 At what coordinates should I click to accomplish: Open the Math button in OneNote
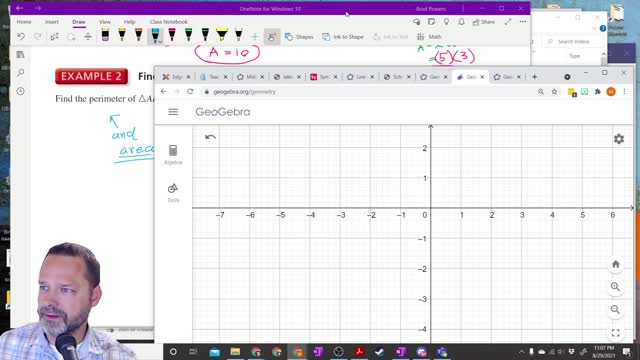pyautogui.click(x=429, y=37)
